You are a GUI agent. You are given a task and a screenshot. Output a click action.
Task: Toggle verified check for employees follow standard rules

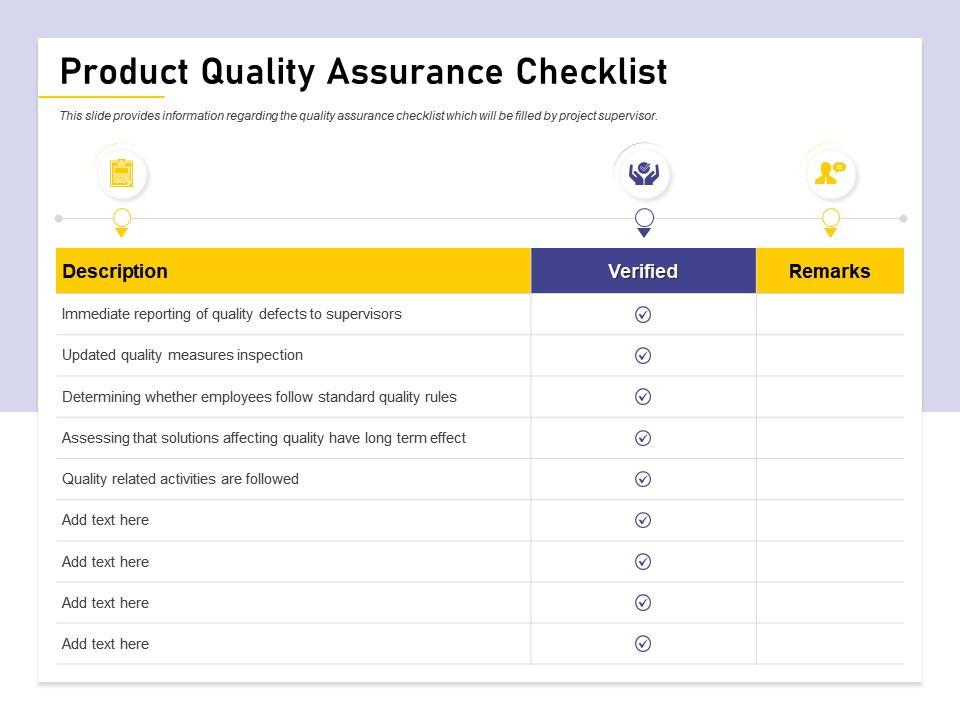click(643, 397)
